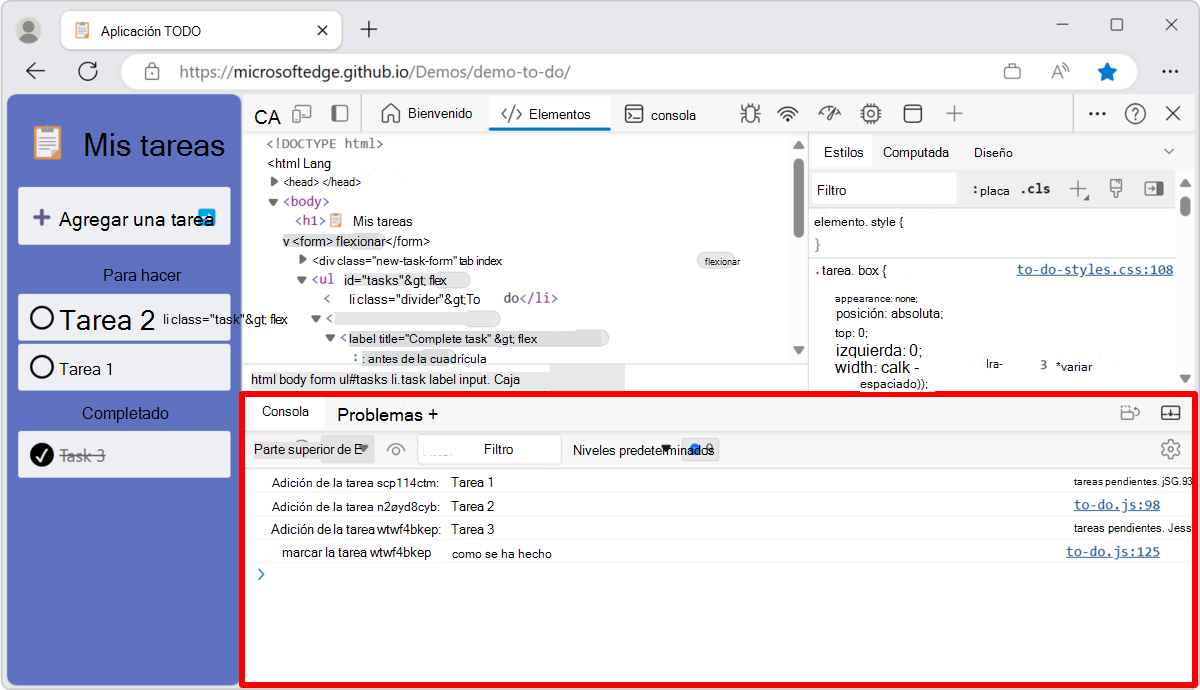The image size is (1200, 690).
Task: Select Diseño sidebar tab
Action: pos(993,152)
